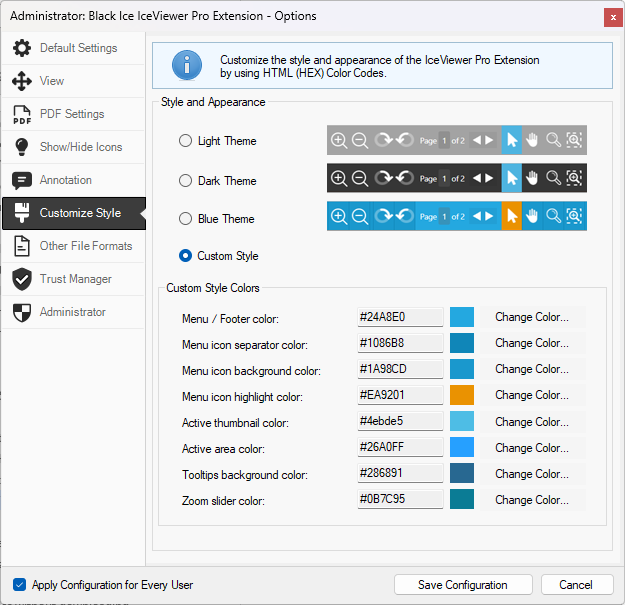This screenshot has width=625, height=605.
Task: Click the blue information icon in banner
Action: pos(187,65)
